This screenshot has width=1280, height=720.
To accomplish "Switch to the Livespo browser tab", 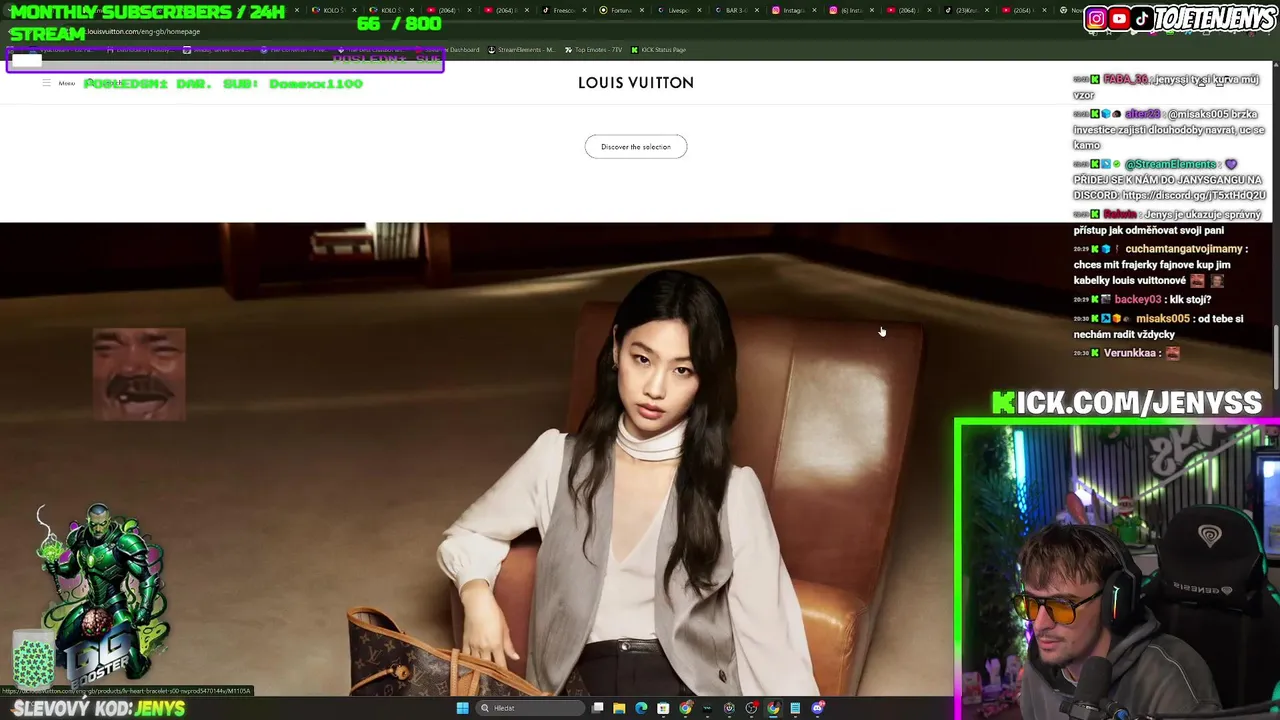I will [678, 10].
